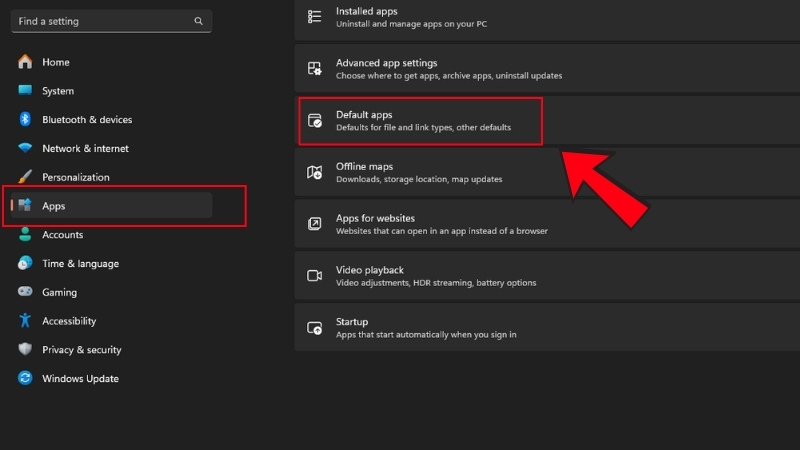This screenshot has height=450, width=800.
Task: Click the Windows Update refresh icon
Action: (x=25, y=378)
